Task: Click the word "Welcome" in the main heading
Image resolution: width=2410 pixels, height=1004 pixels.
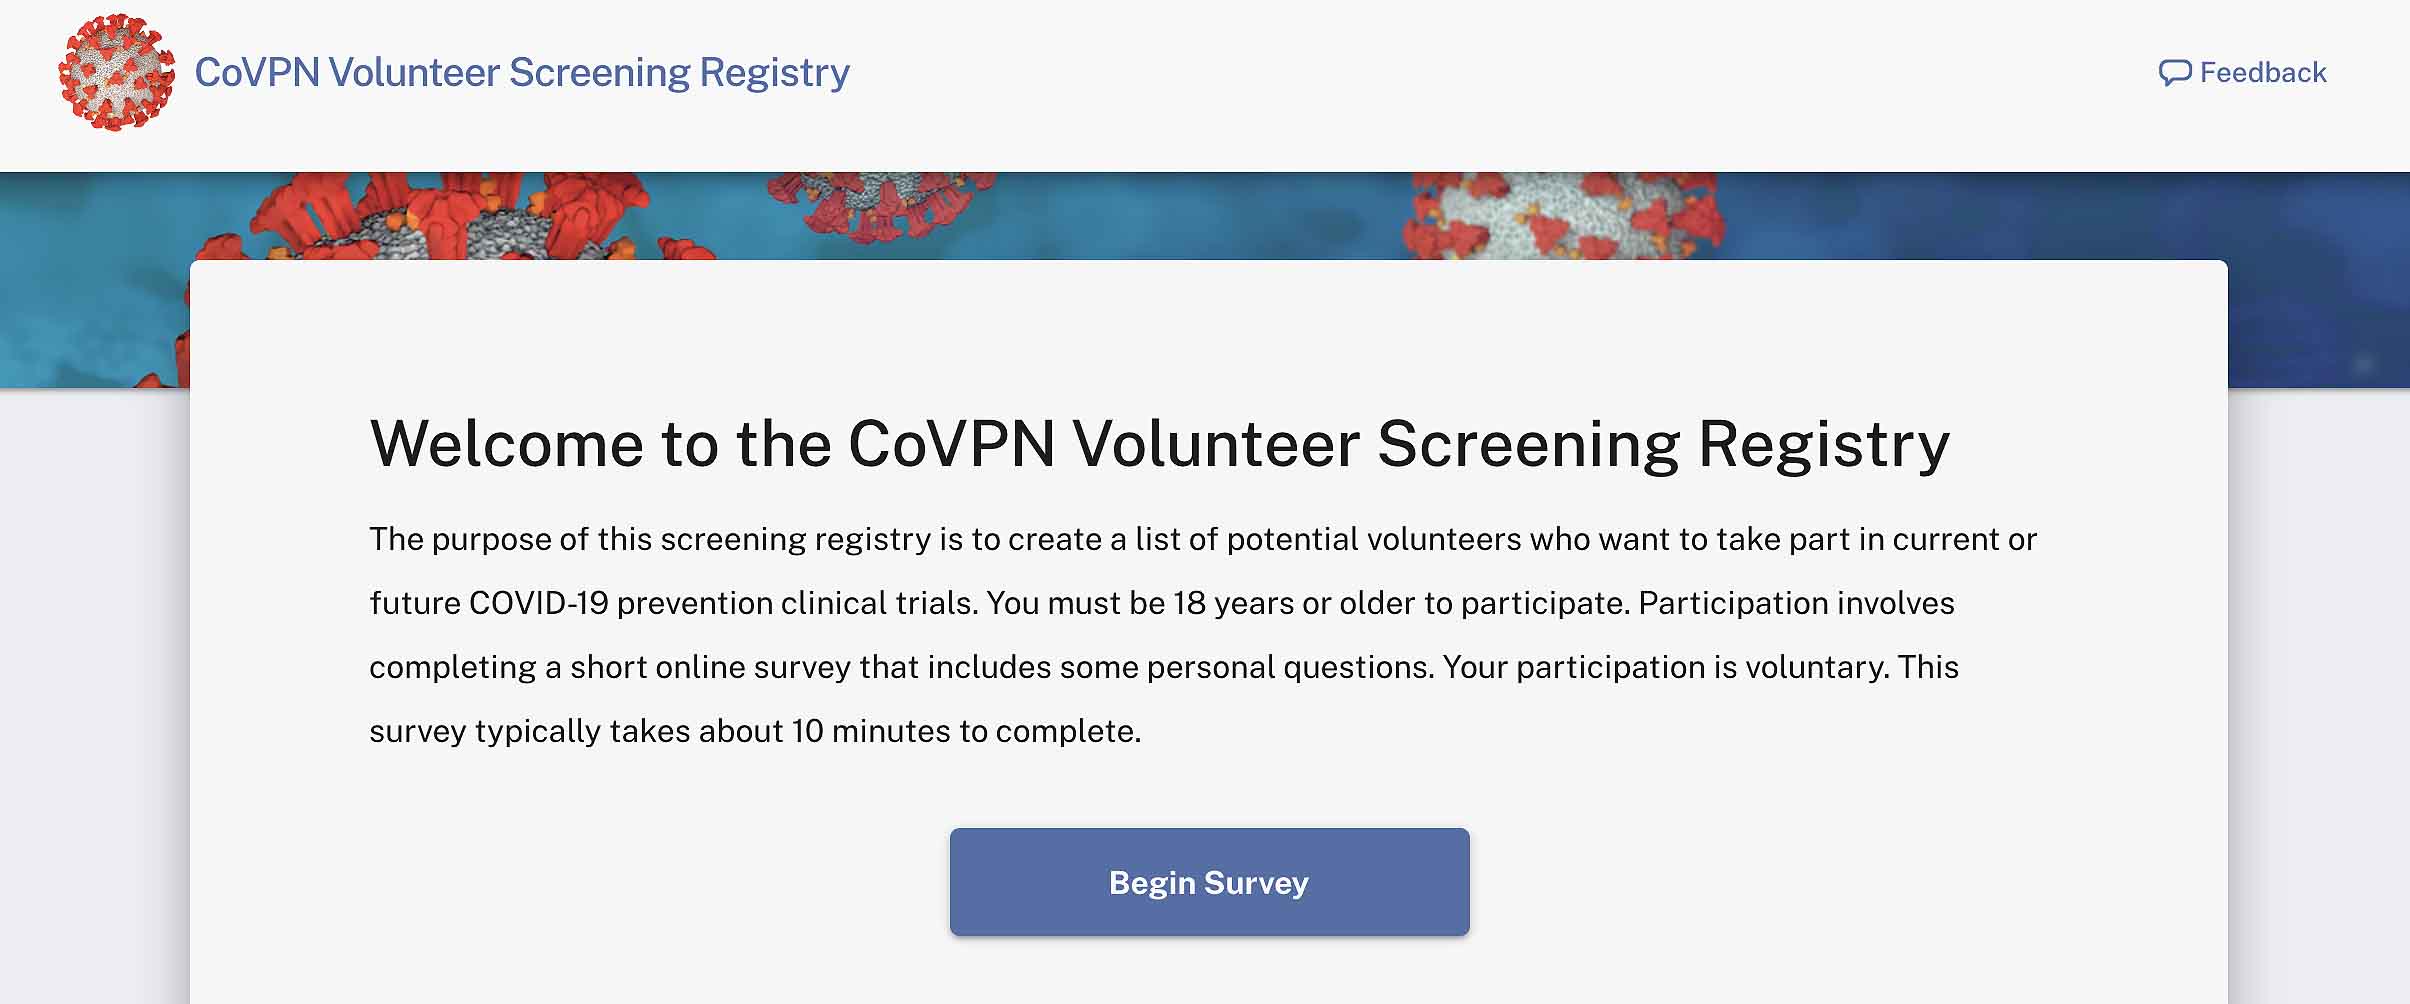Action: [506, 444]
